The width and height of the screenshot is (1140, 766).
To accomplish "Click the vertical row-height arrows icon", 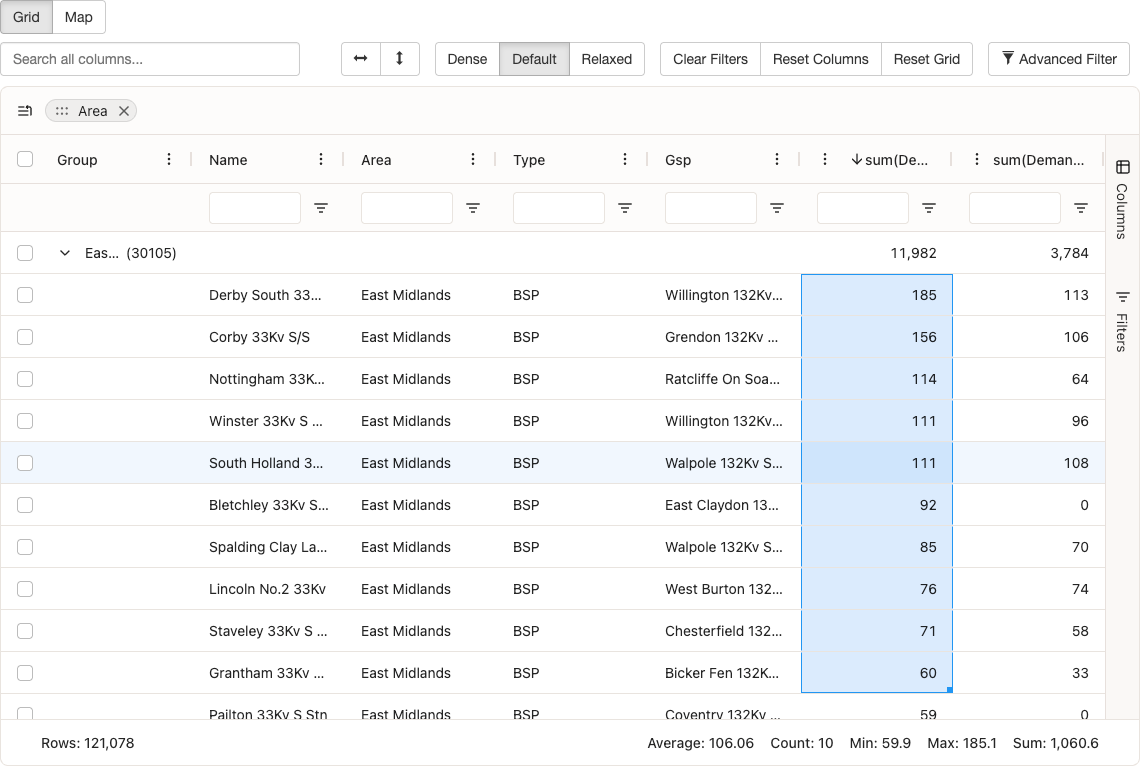I will (x=400, y=59).
